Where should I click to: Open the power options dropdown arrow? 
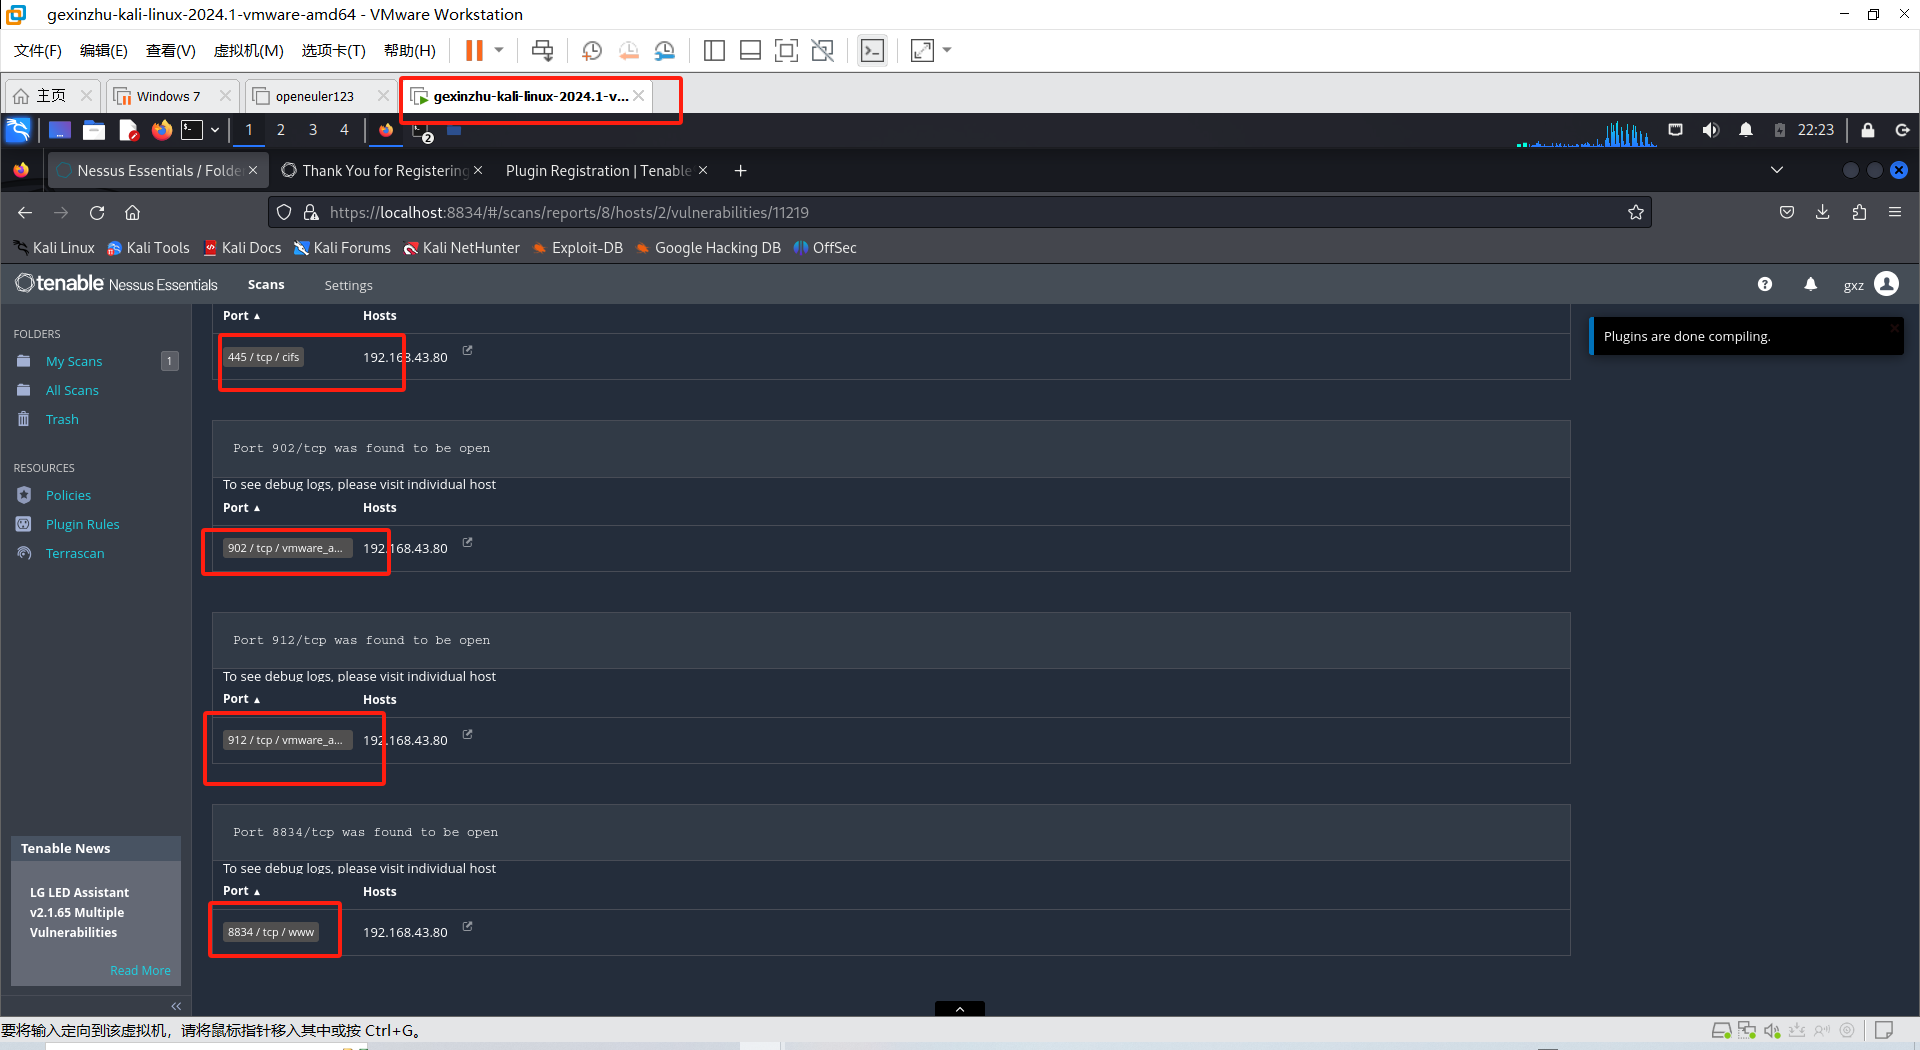[x=499, y=51]
